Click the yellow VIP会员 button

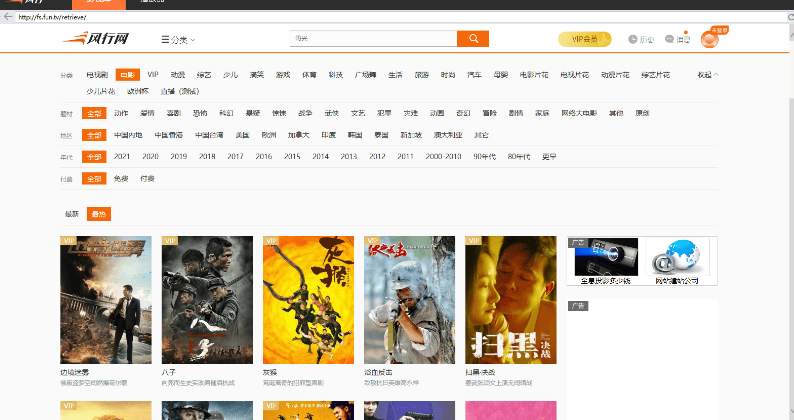(584, 39)
